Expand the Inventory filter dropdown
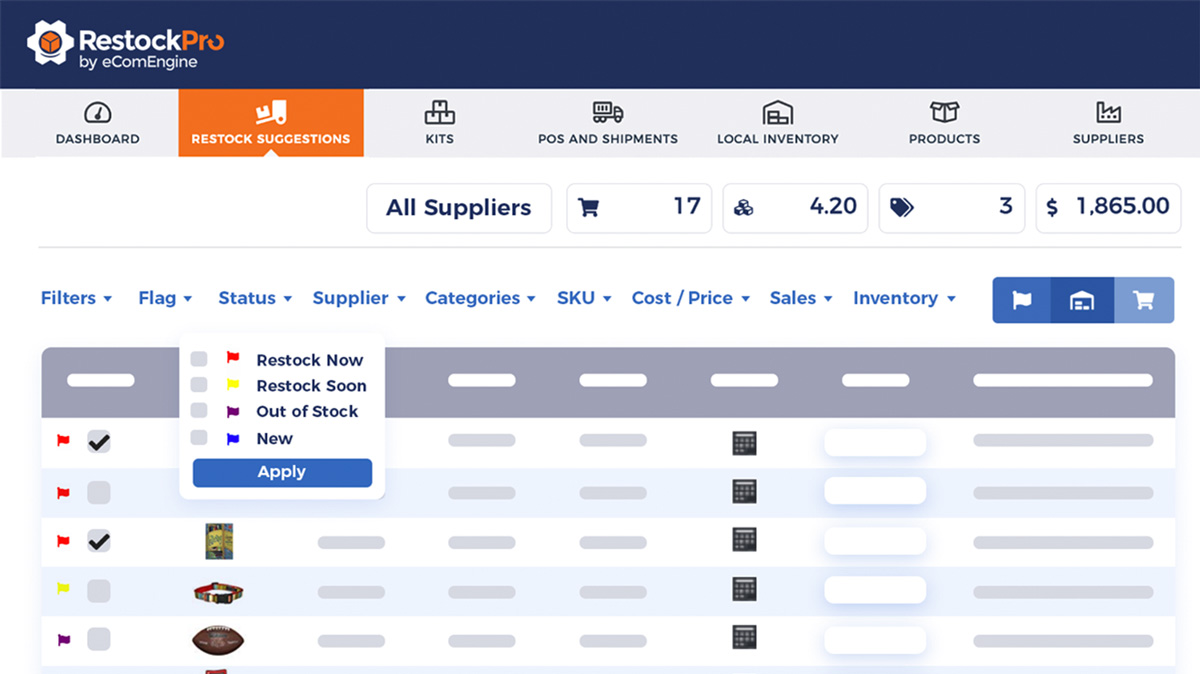This screenshot has width=1200, height=674. tap(904, 298)
